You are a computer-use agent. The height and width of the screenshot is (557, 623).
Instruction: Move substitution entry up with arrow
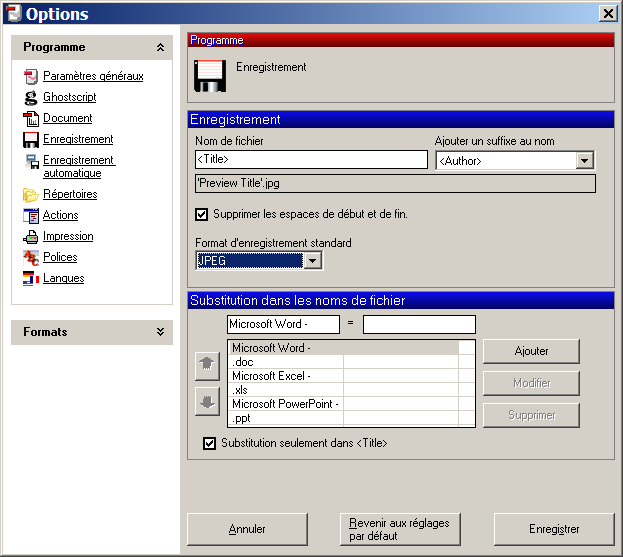coord(207,366)
